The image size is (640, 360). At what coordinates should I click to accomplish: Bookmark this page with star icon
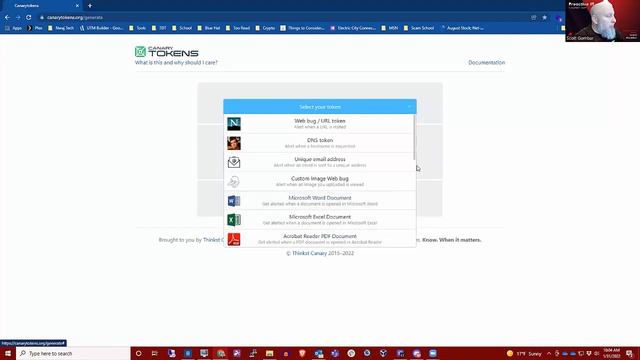pyautogui.click(x=544, y=18)
